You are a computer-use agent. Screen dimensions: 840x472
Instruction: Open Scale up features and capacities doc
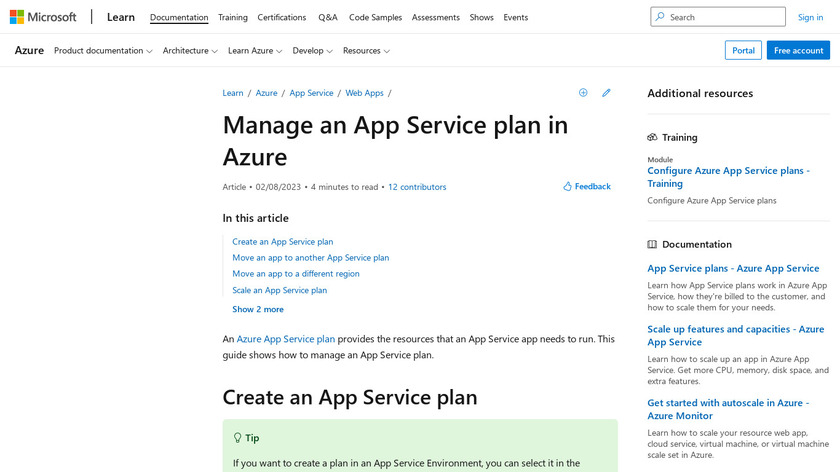click(736, 335)
